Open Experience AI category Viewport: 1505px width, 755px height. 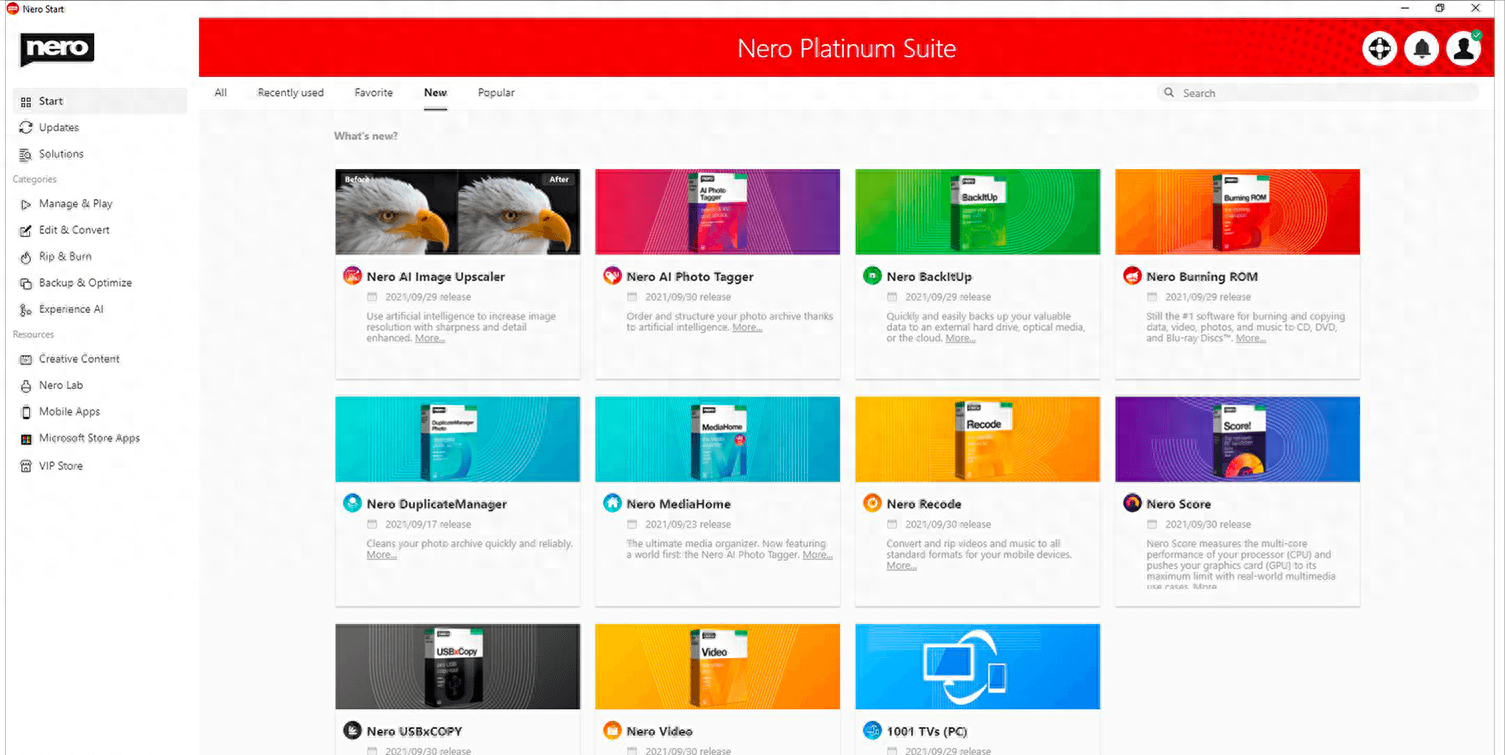pos(70,310)
